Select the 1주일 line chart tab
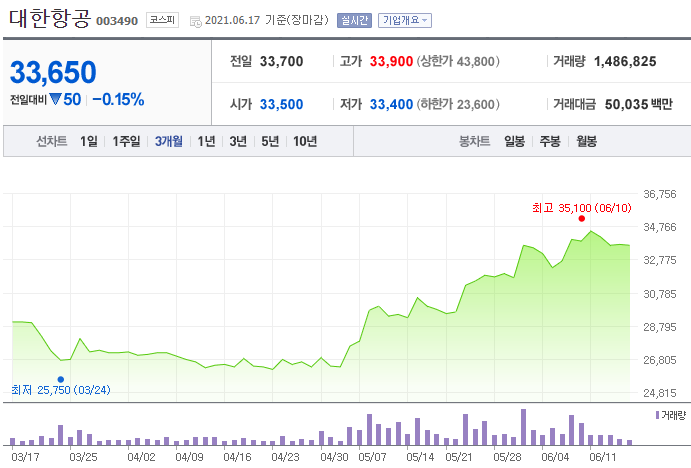The width and height of the screenshot is (691, 468). [x=126, y=141]
